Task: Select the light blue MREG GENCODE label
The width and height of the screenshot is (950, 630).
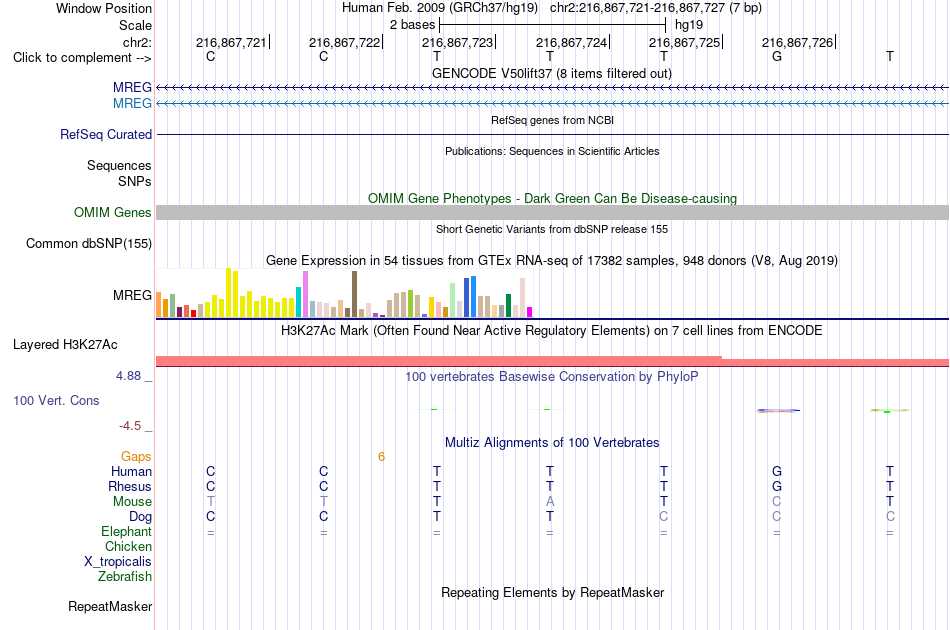Action: (x=132, y=103)
